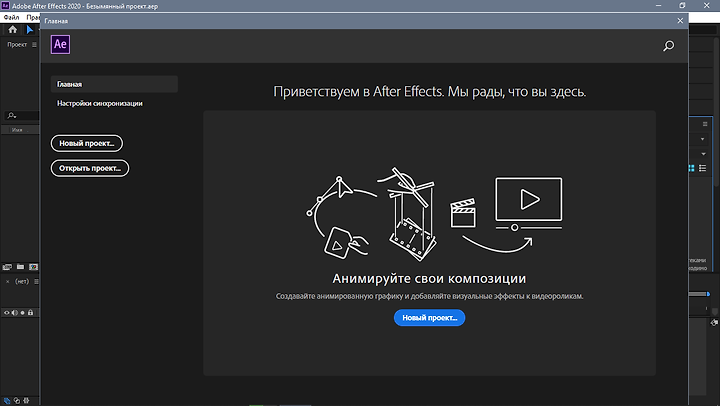Click the Проект panel tab

[x=17, y=45]
